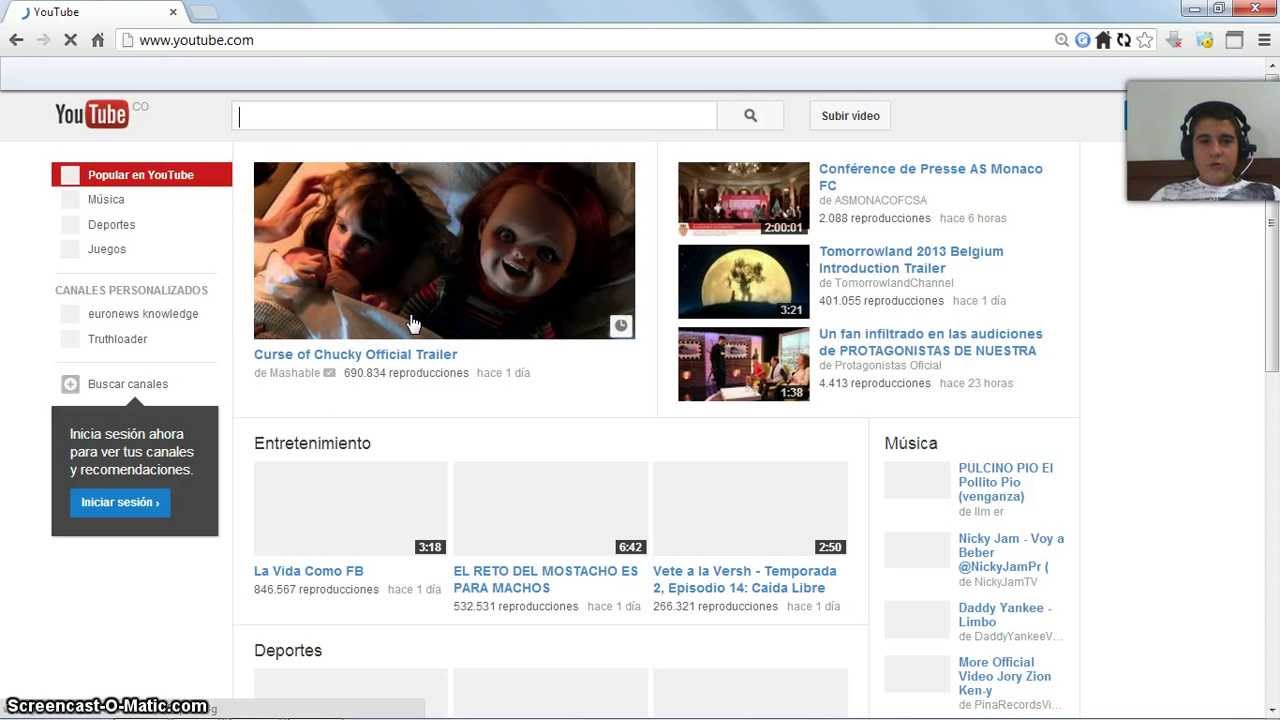Click the Protagonistas audition thumbnail
Viewport: 1280px width, 720px height.
[743, 364]
